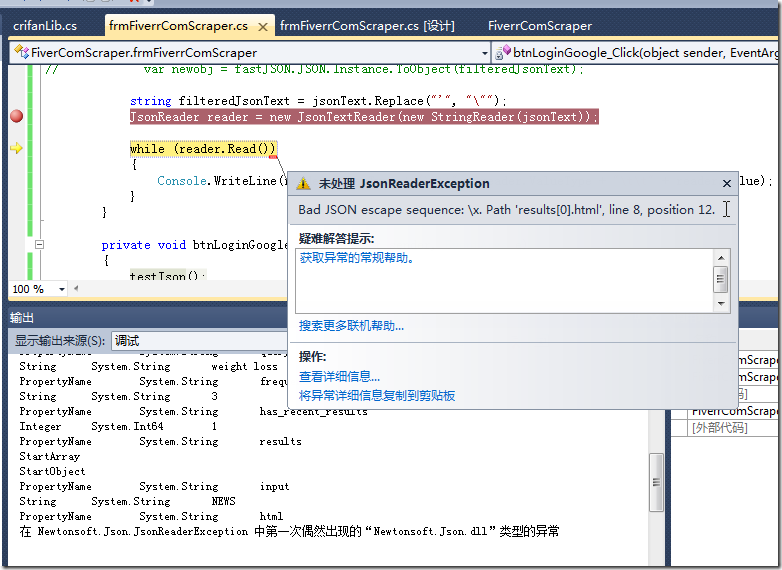This screenshot has height=570, width=782.
Task: Open the 100 % zoom level dropdown
Action: [62, 289]
